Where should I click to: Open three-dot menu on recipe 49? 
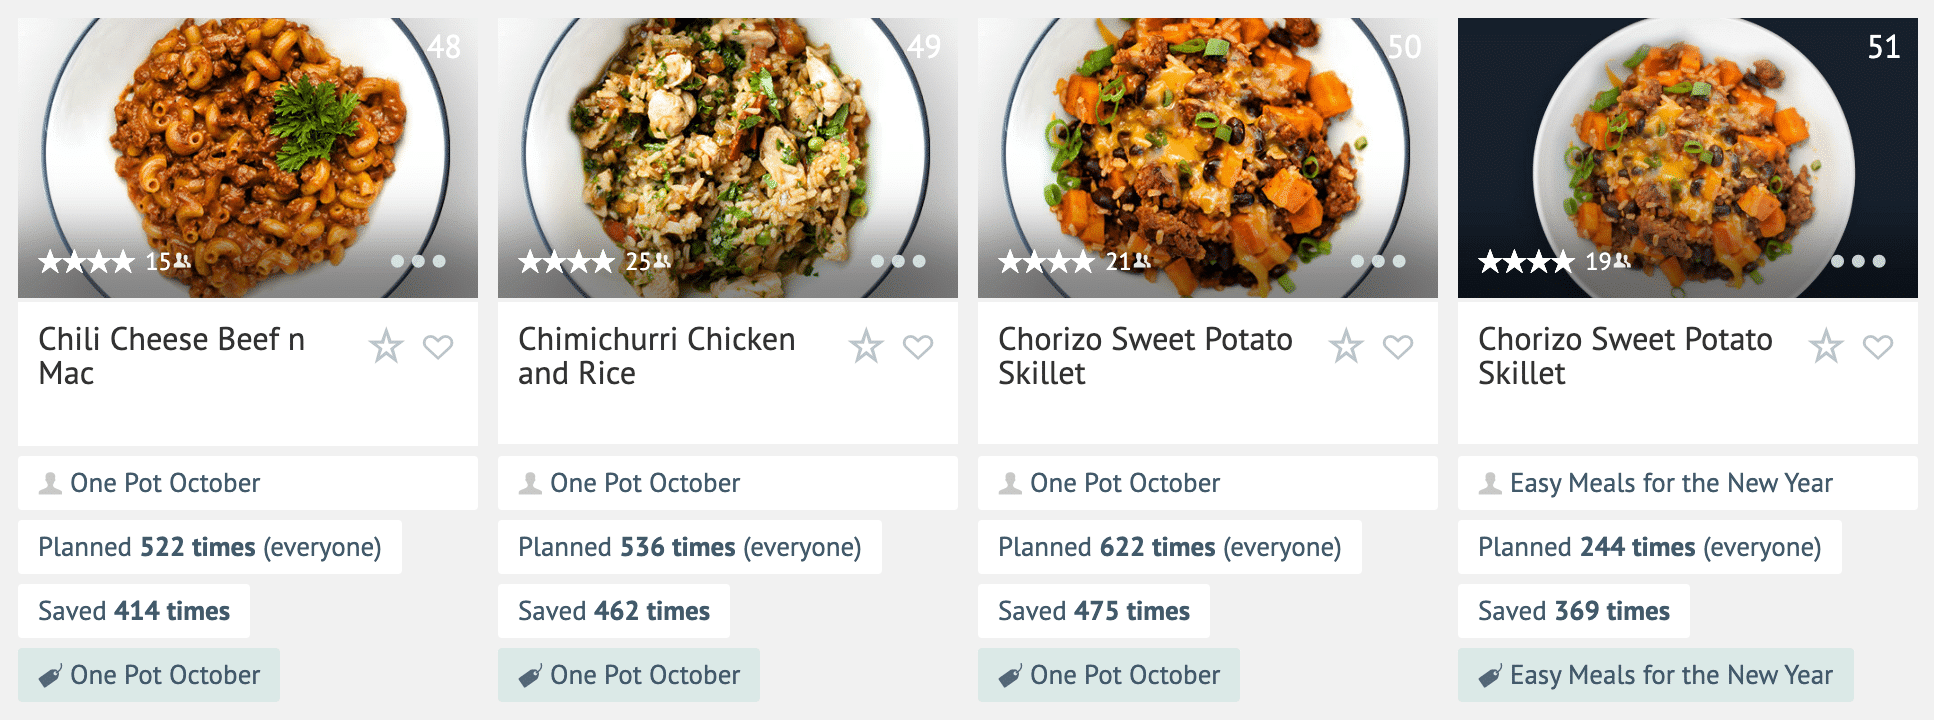898,261
